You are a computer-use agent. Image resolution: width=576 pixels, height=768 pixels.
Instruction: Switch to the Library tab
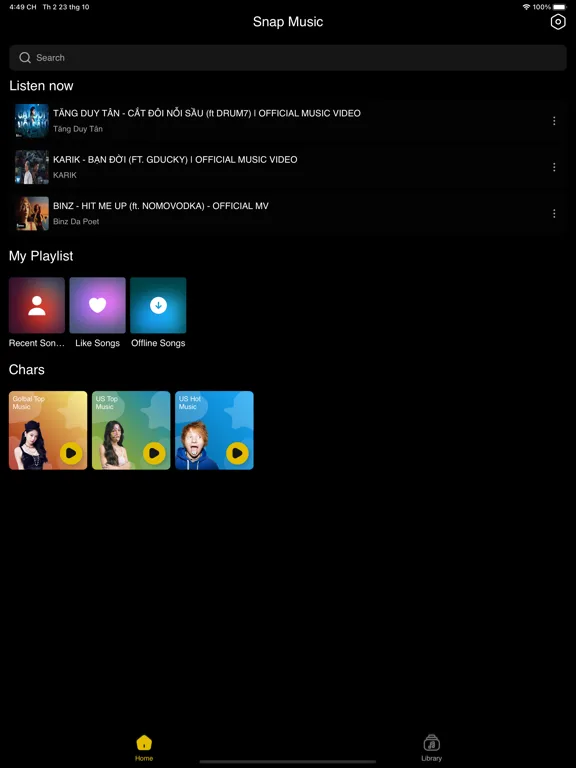pyautogui.click(x=432, y=748)
